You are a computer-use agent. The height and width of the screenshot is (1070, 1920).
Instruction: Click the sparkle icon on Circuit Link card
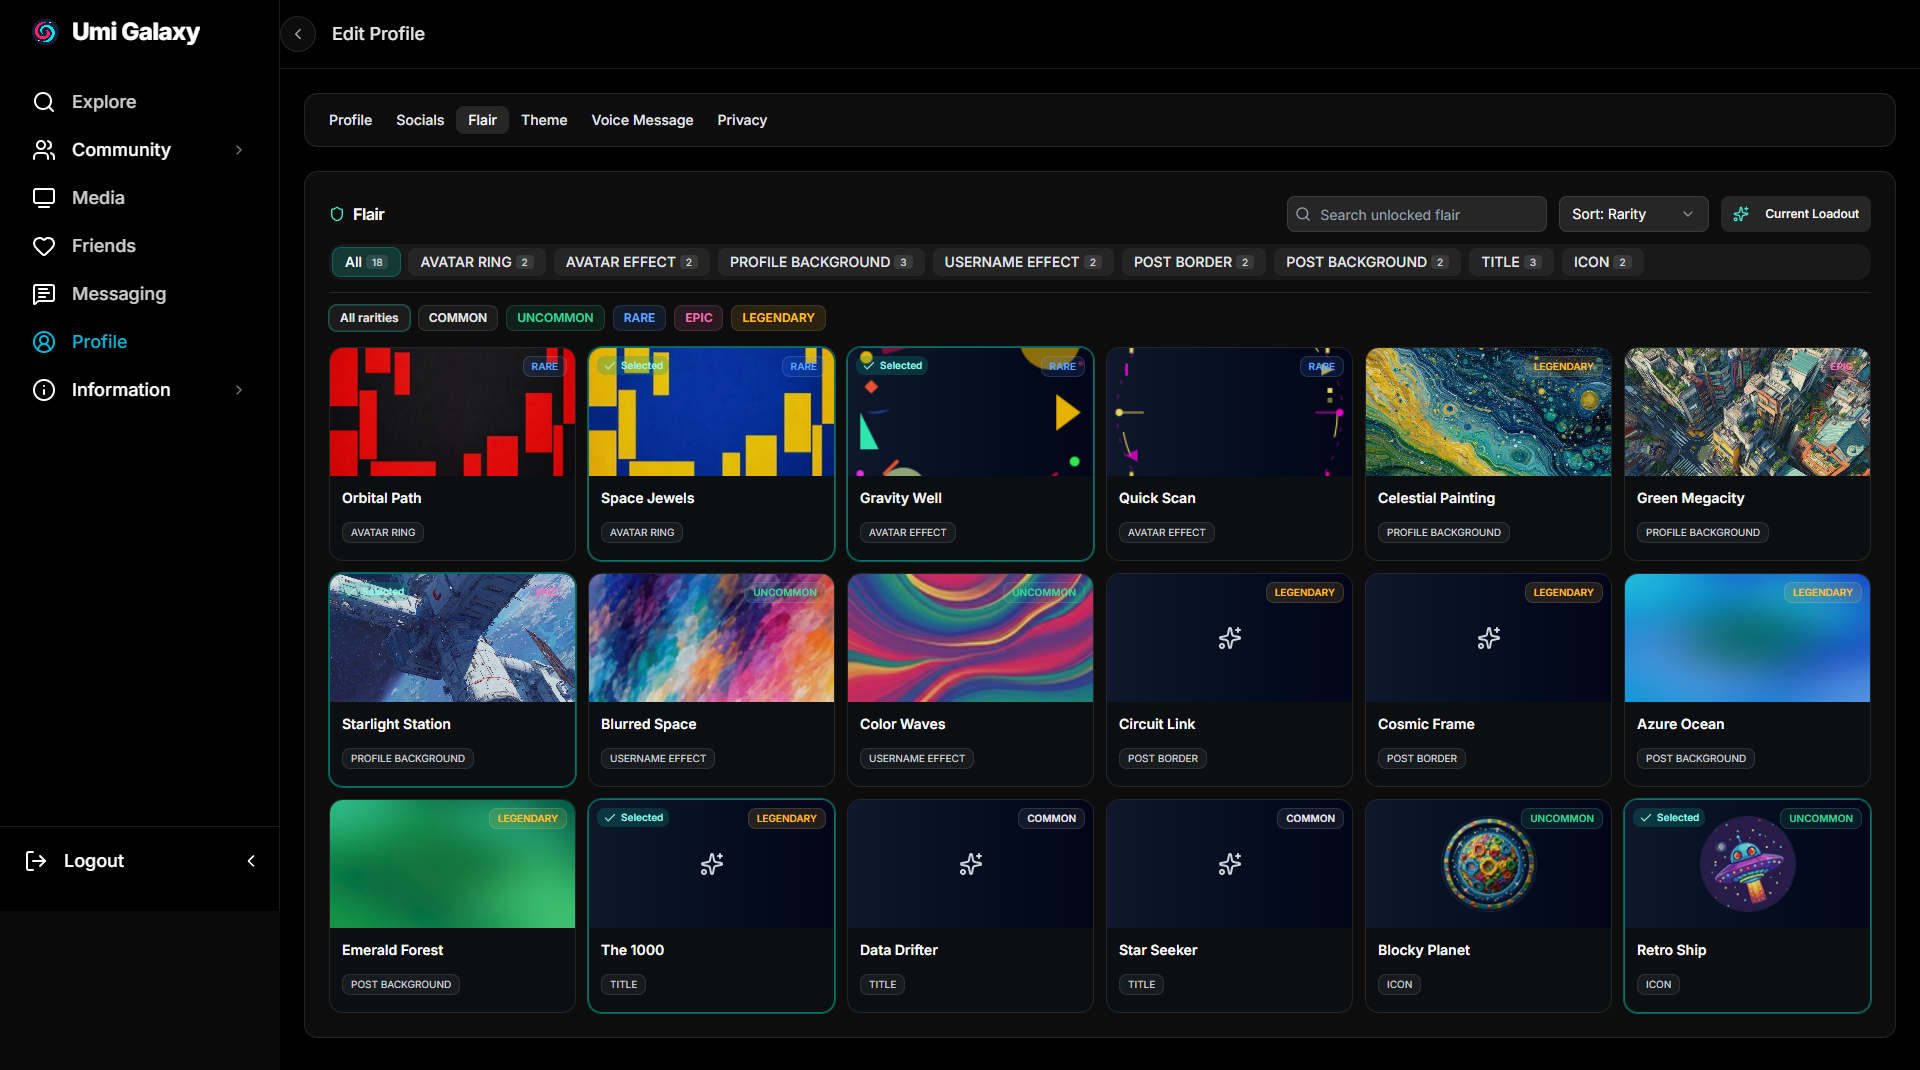coord(1230,638)
